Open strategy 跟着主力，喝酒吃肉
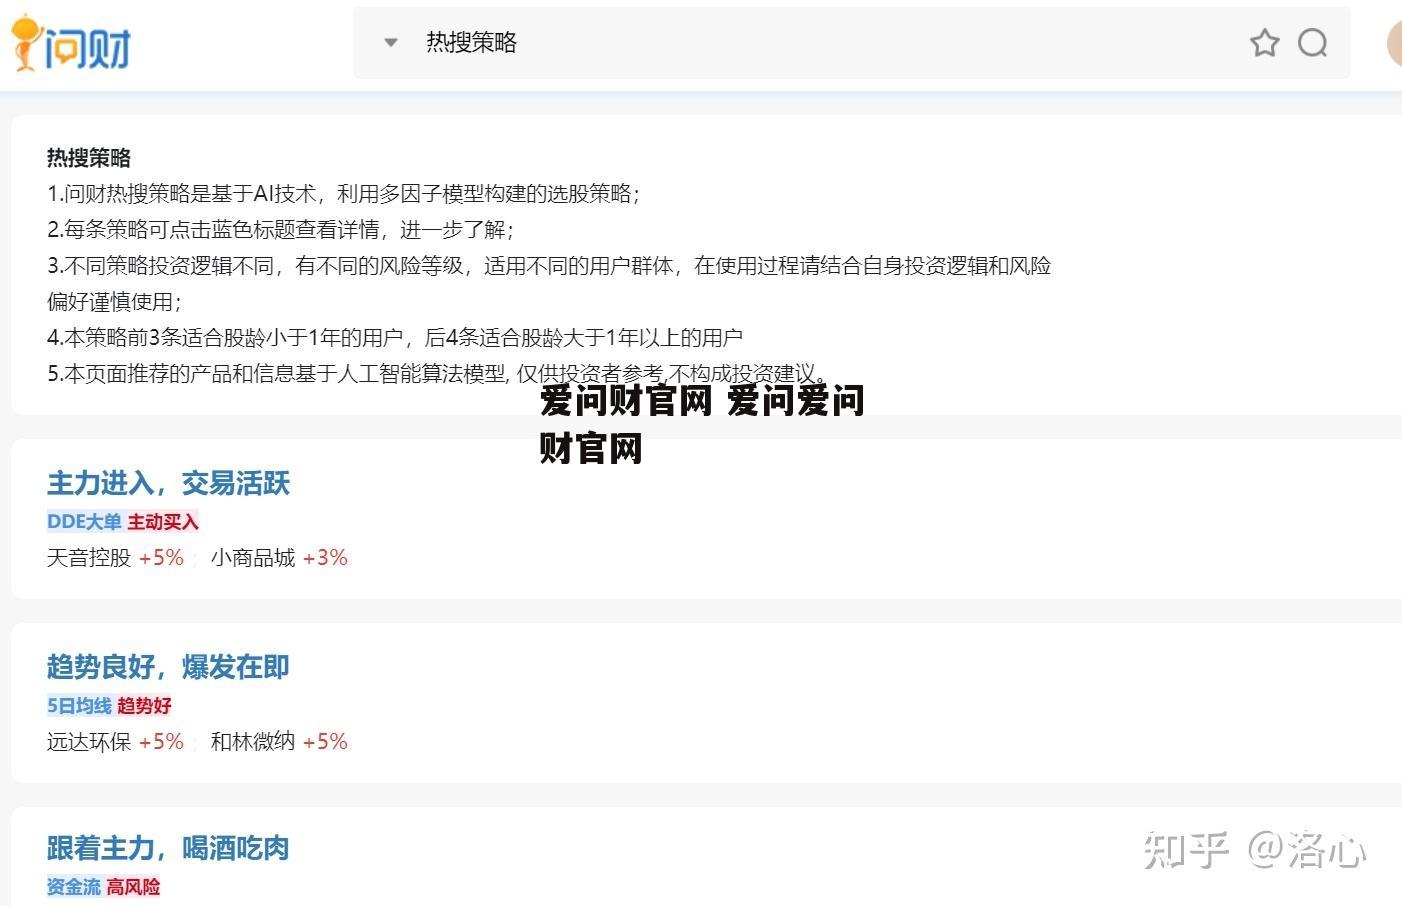This screenshot has width=1402, height=906. [x=168, y=849]
